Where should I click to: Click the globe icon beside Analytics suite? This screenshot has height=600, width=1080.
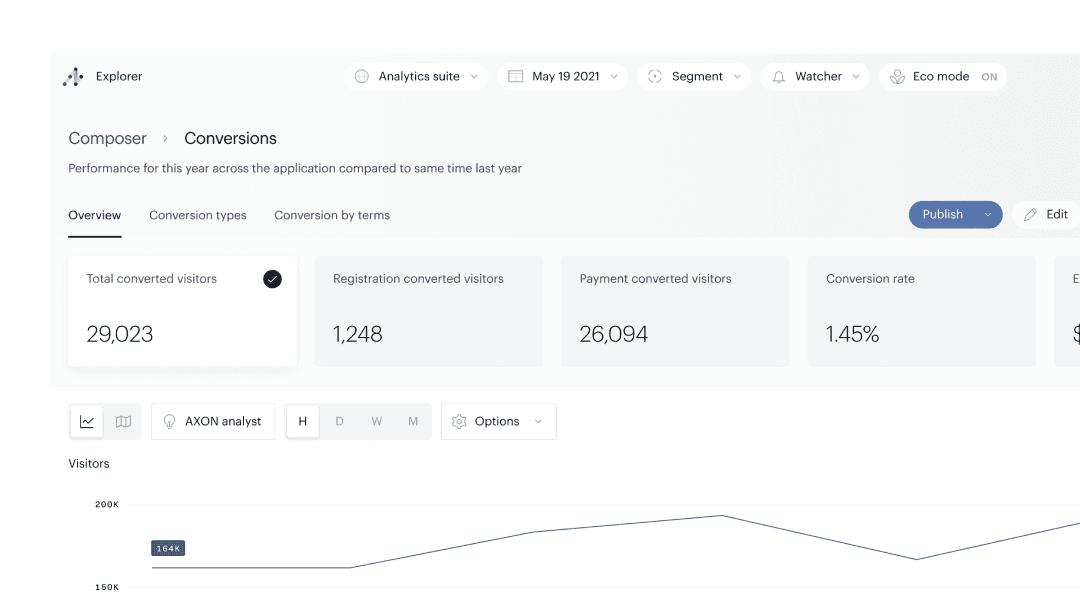click(362, 77)
